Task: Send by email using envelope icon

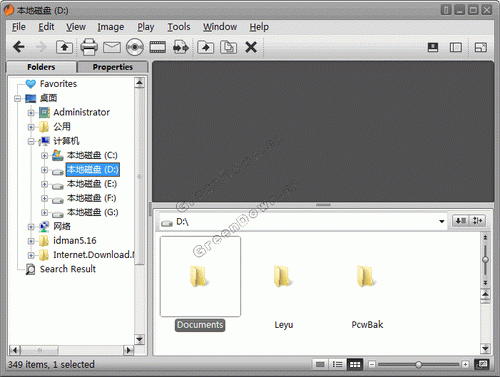Action: pos(112,47)
